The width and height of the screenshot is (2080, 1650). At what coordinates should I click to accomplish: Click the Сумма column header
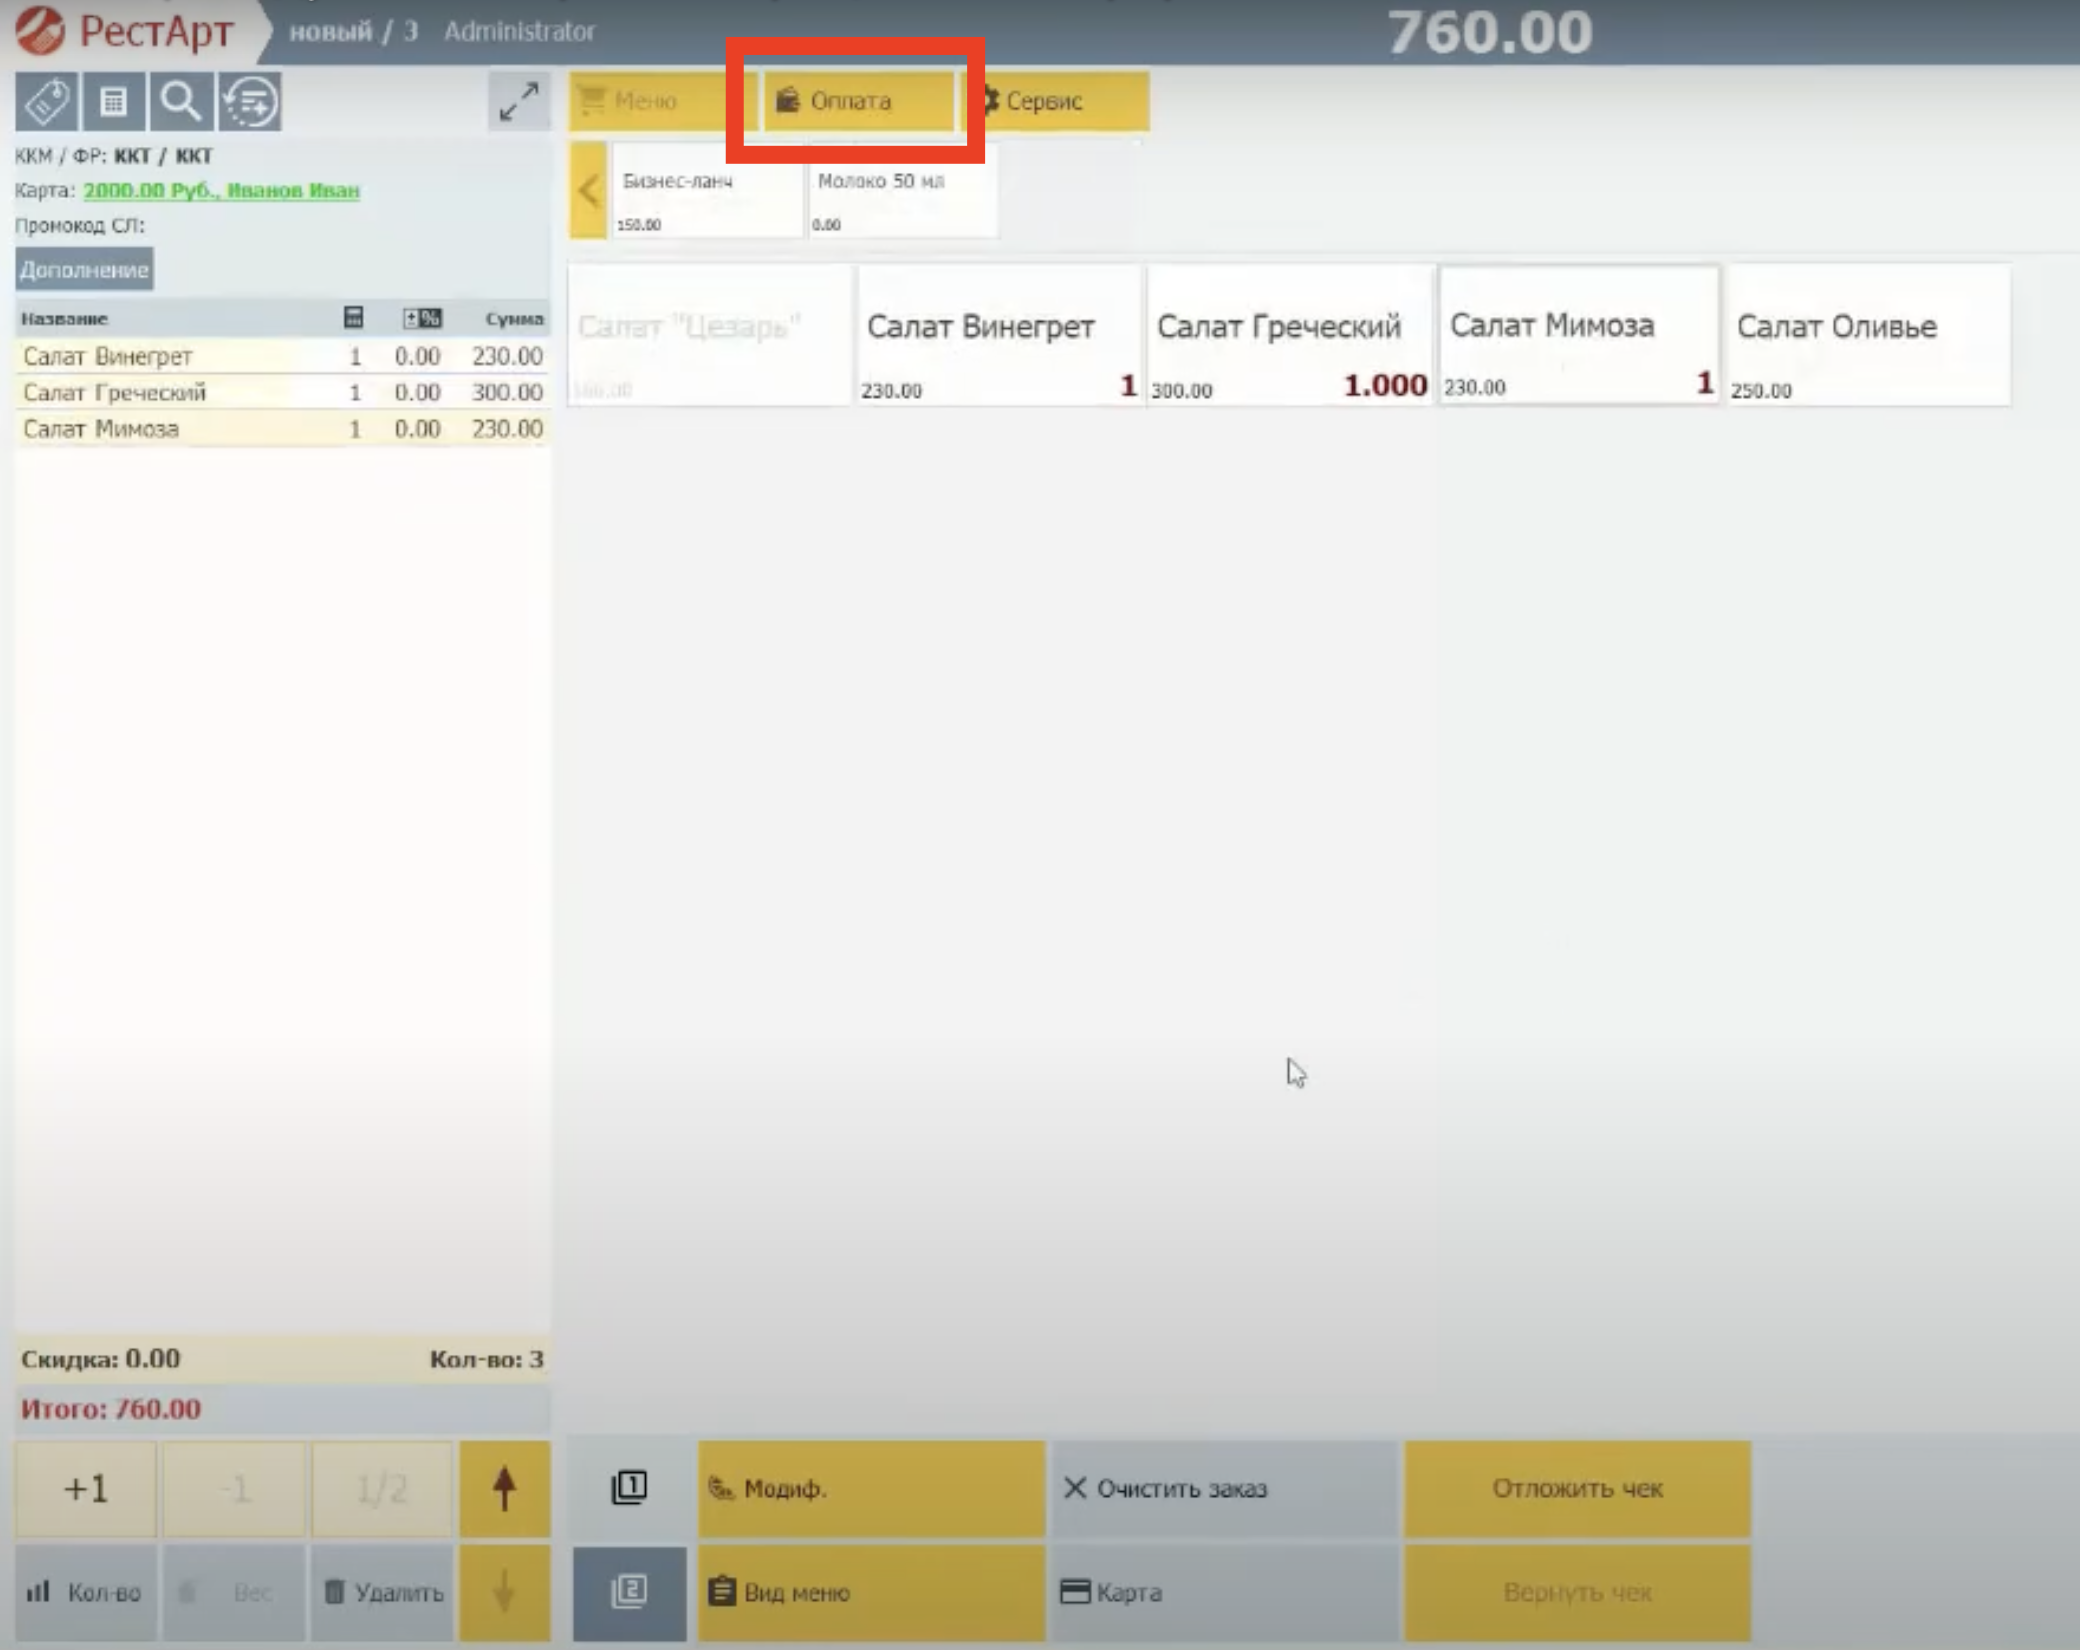click(514, 319)
